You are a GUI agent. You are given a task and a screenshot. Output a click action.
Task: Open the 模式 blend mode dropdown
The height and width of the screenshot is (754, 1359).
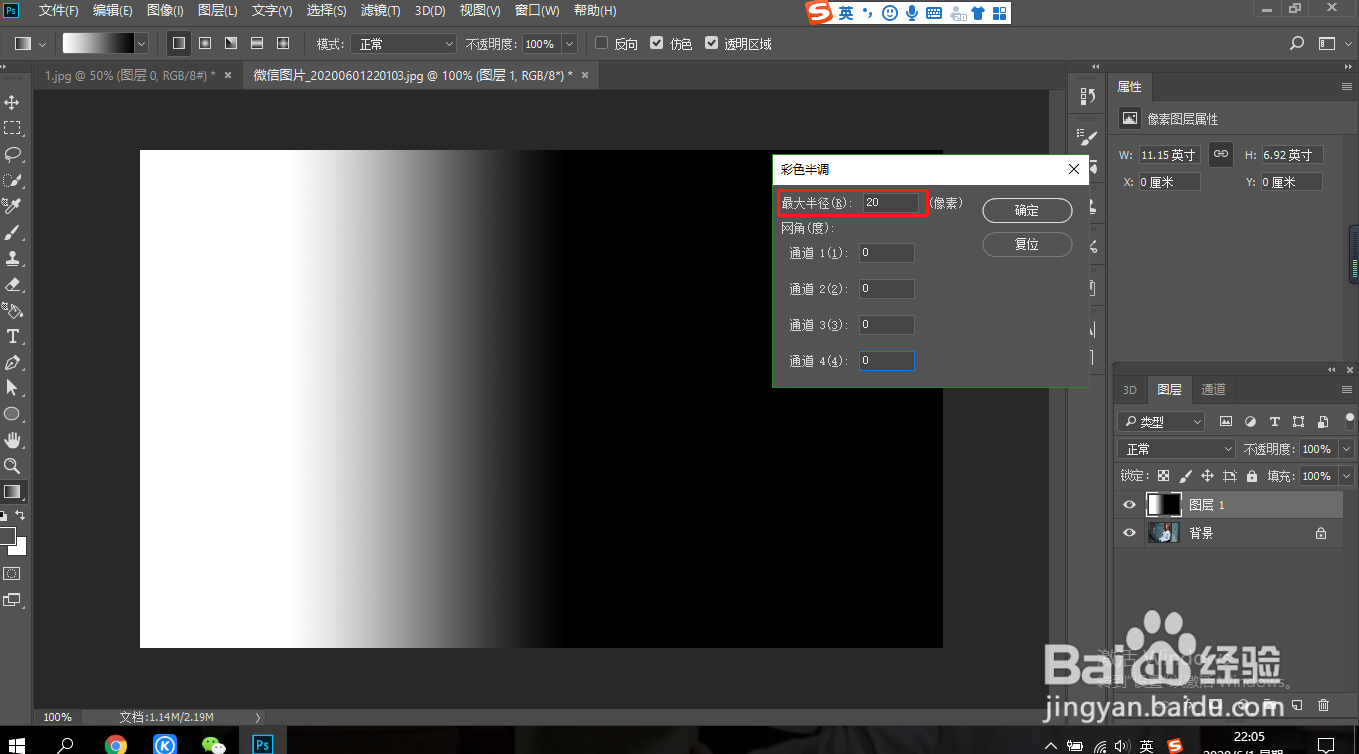coord(406,44)
